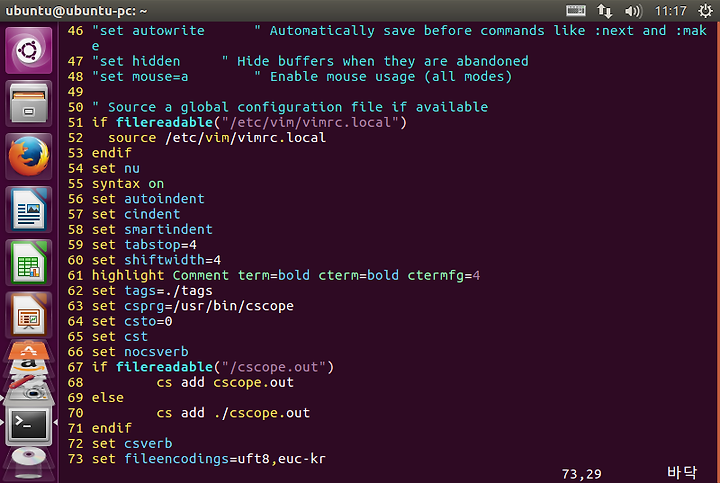Click 'highlight Comment' on line 61

click(x=160, y=275)
